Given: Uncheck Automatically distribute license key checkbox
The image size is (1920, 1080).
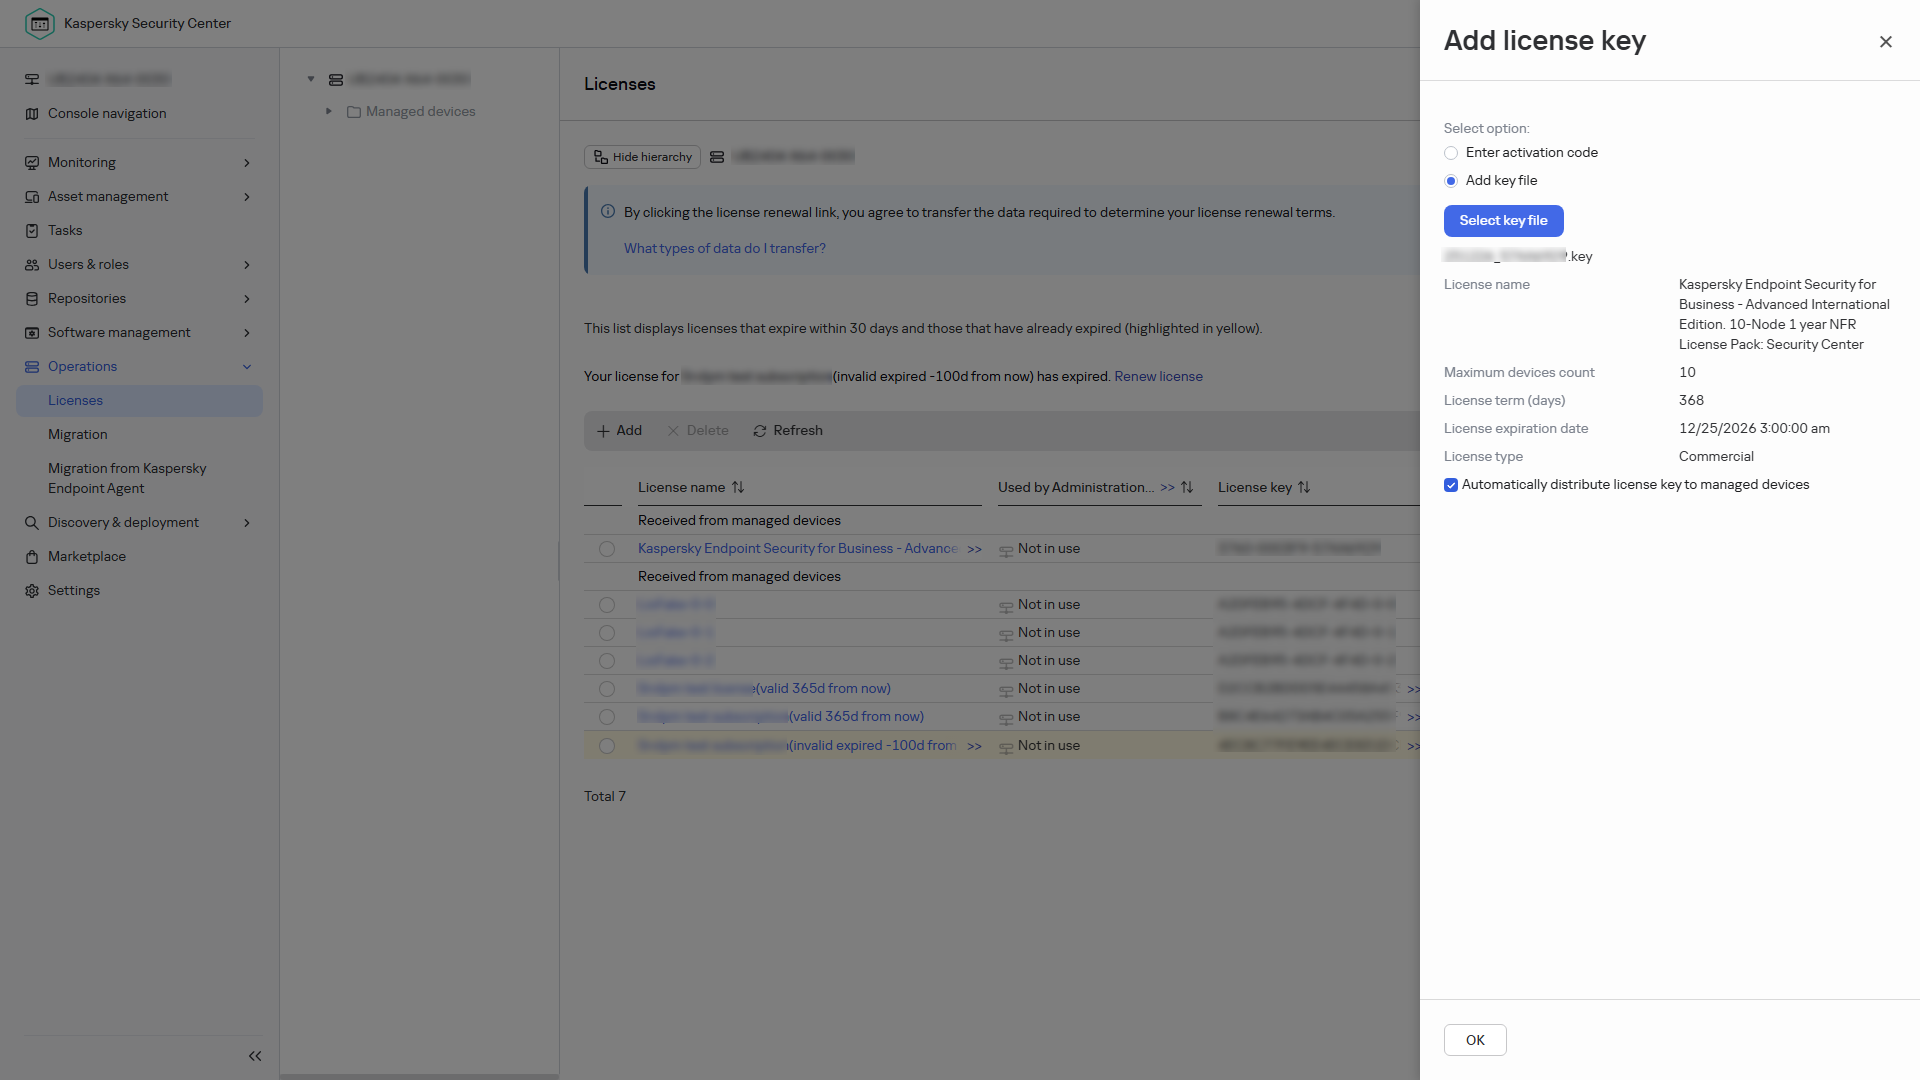Looking at the screenshot, I should tap(1451, 485).
